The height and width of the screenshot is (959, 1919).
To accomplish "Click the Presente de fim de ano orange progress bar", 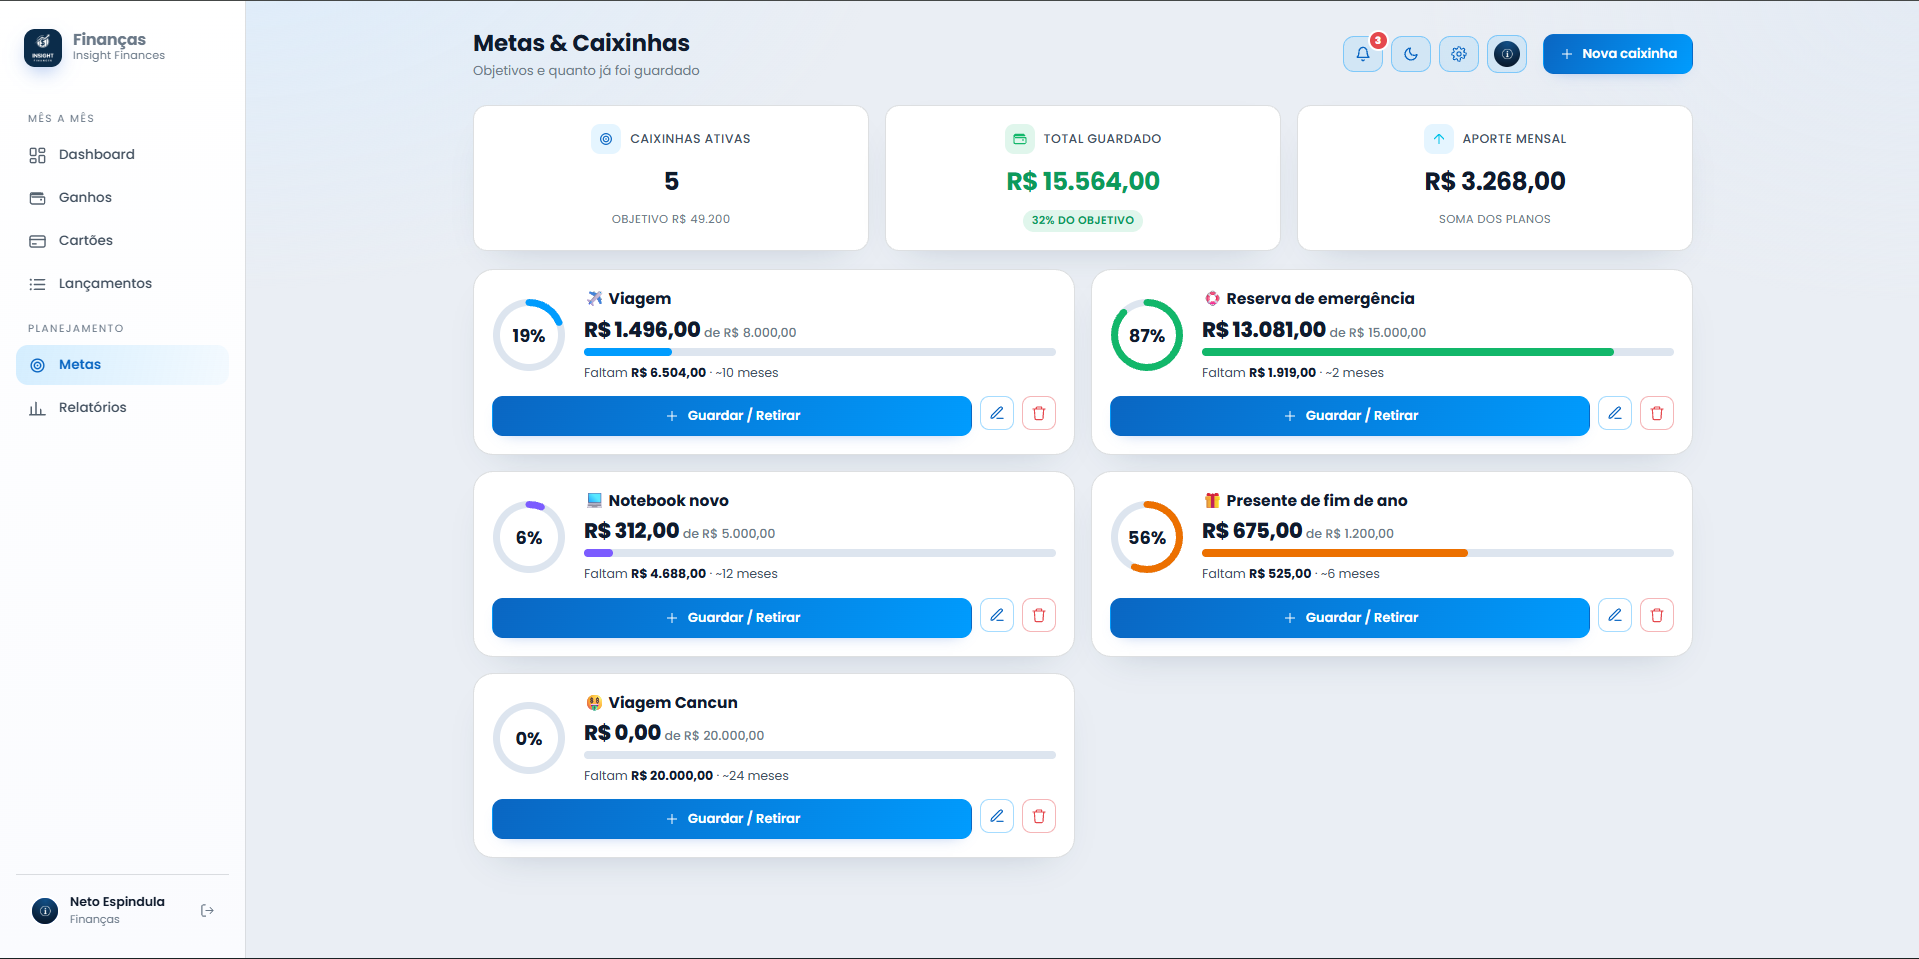I will click(x=1438, y=553).
